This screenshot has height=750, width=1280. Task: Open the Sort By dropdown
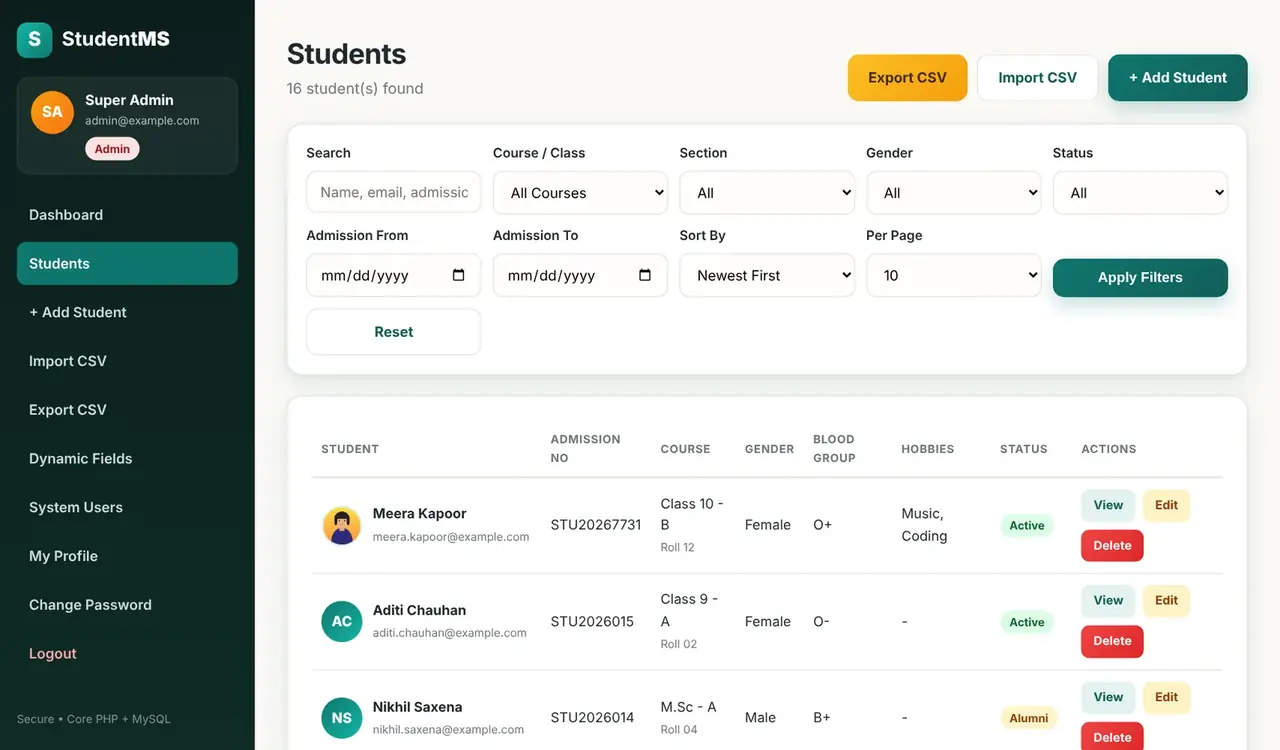[x=767, y=275]
